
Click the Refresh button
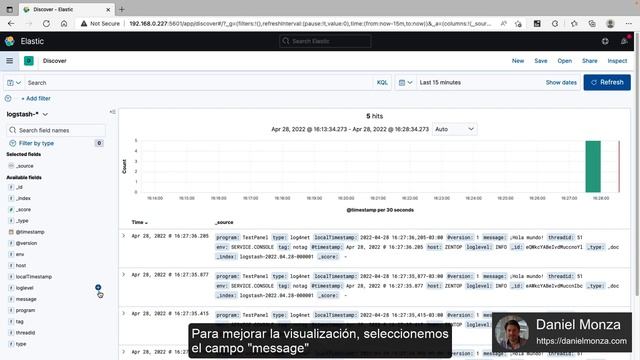pyautogui.click(x=607, y=82)
